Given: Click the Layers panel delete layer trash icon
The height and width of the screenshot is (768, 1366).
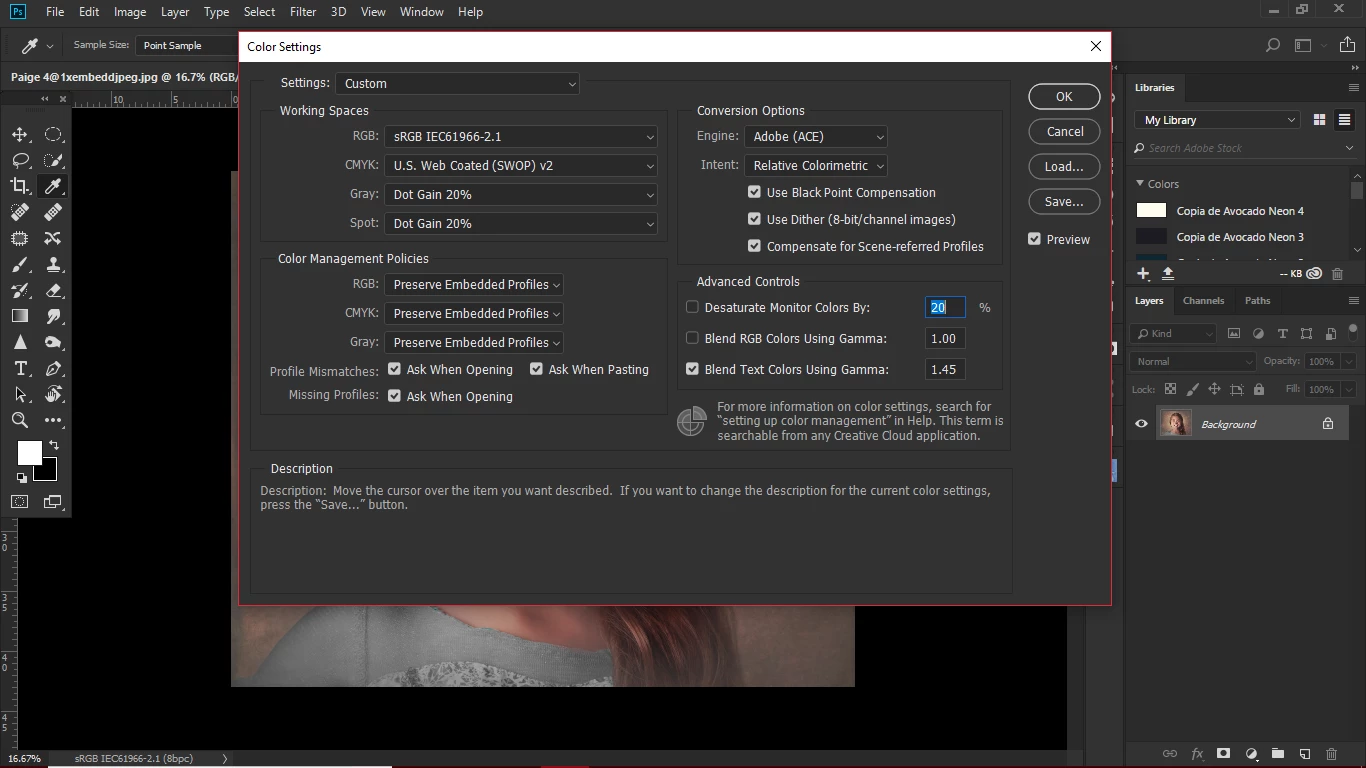Looking at the screenshot, I should pos(1331,754).
